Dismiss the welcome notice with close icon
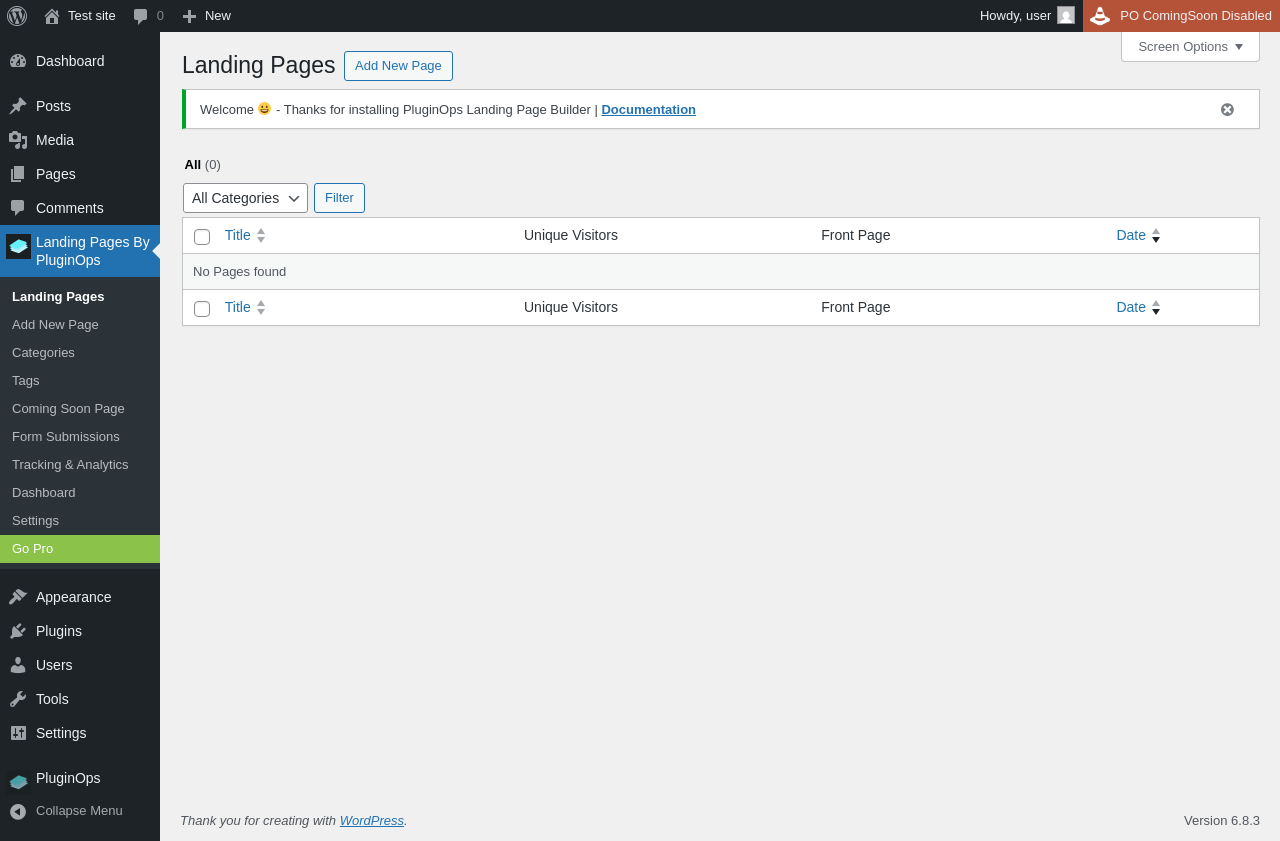The image size is (1280, 841). tap(1227, 110)
